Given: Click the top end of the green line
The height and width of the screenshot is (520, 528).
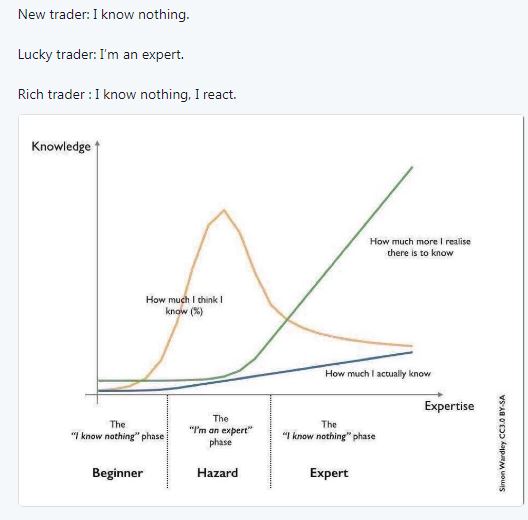Looking at the screenshot, I should point(412,167).
